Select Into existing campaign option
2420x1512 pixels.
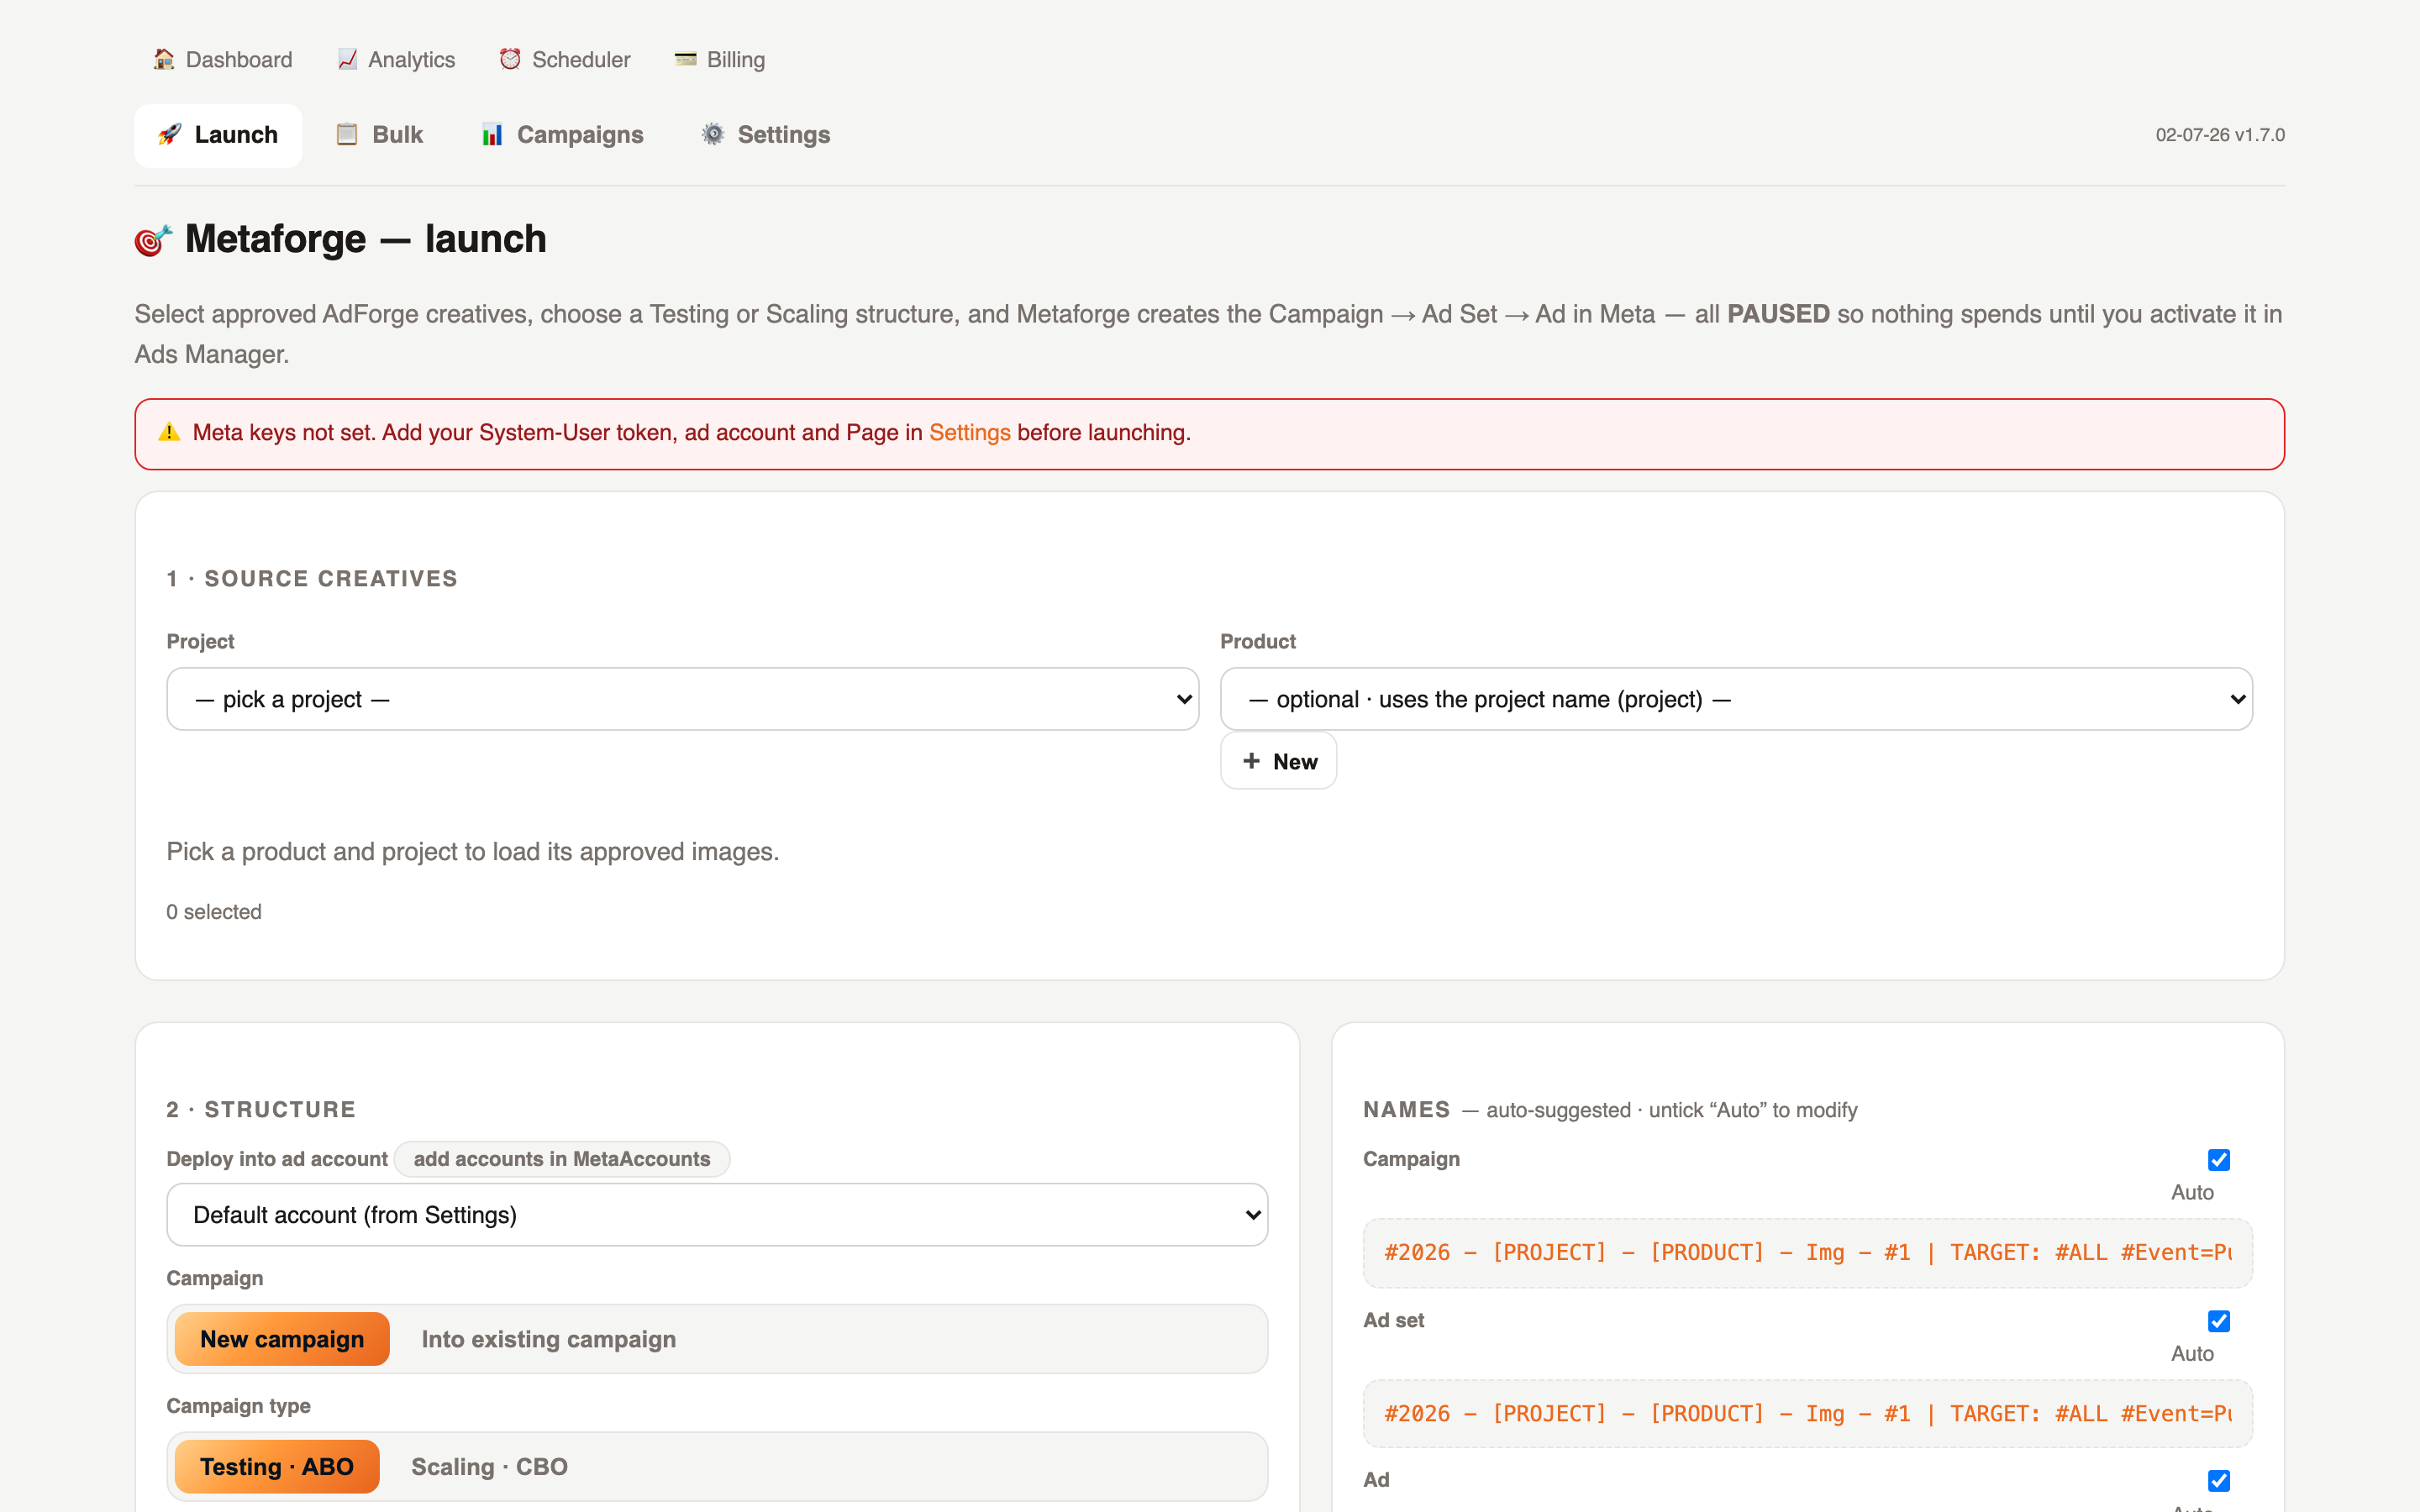[549, 1339]
